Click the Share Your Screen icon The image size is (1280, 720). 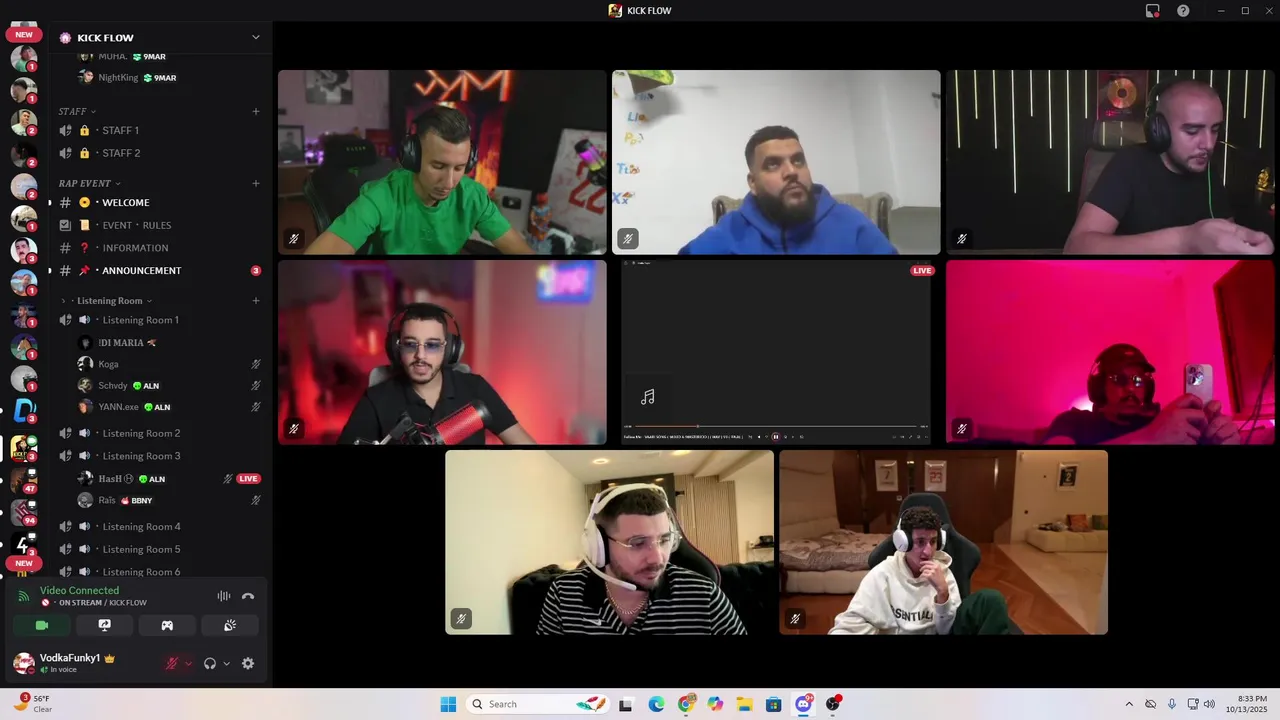(104, 625)
